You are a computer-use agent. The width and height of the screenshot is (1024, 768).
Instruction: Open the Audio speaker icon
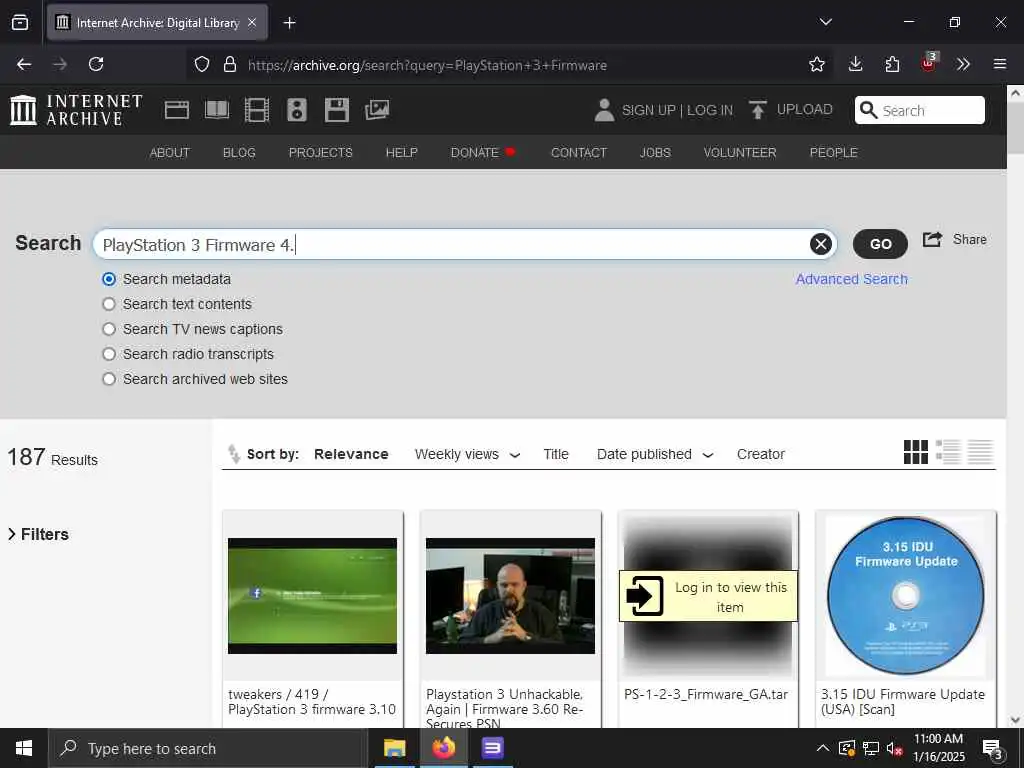point(296,110)
